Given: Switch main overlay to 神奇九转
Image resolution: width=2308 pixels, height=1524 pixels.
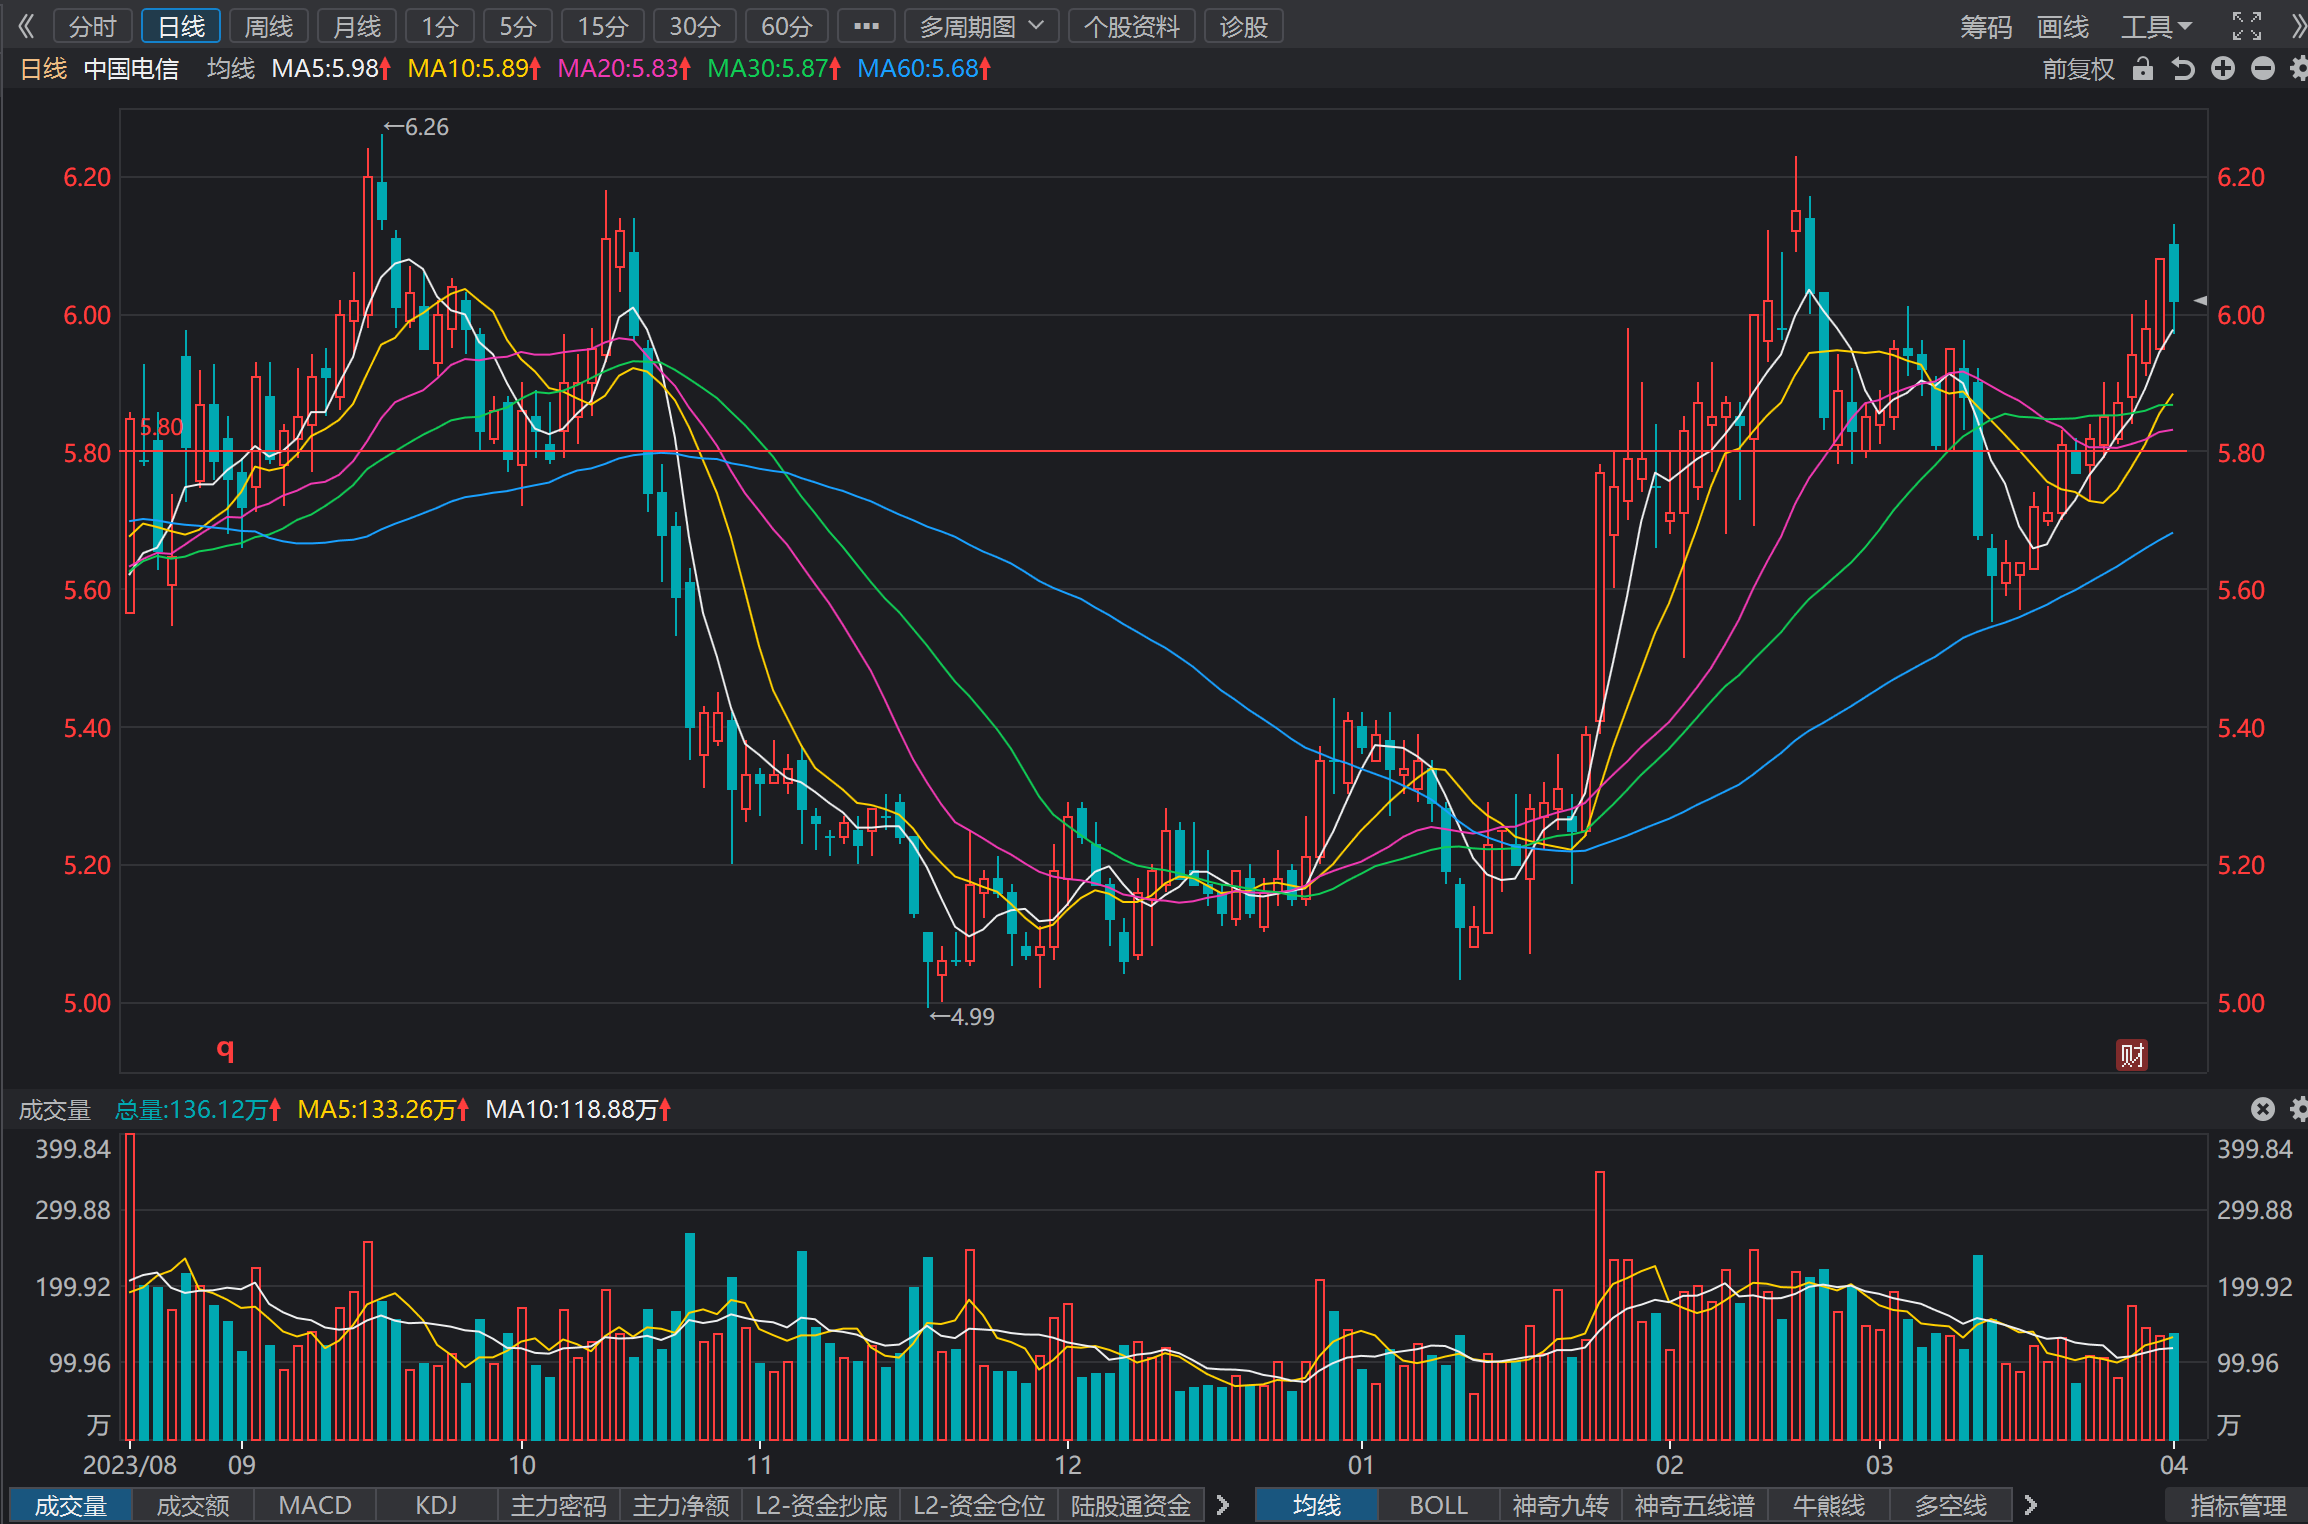Looking at the screenshot, I should 1560,1505.
